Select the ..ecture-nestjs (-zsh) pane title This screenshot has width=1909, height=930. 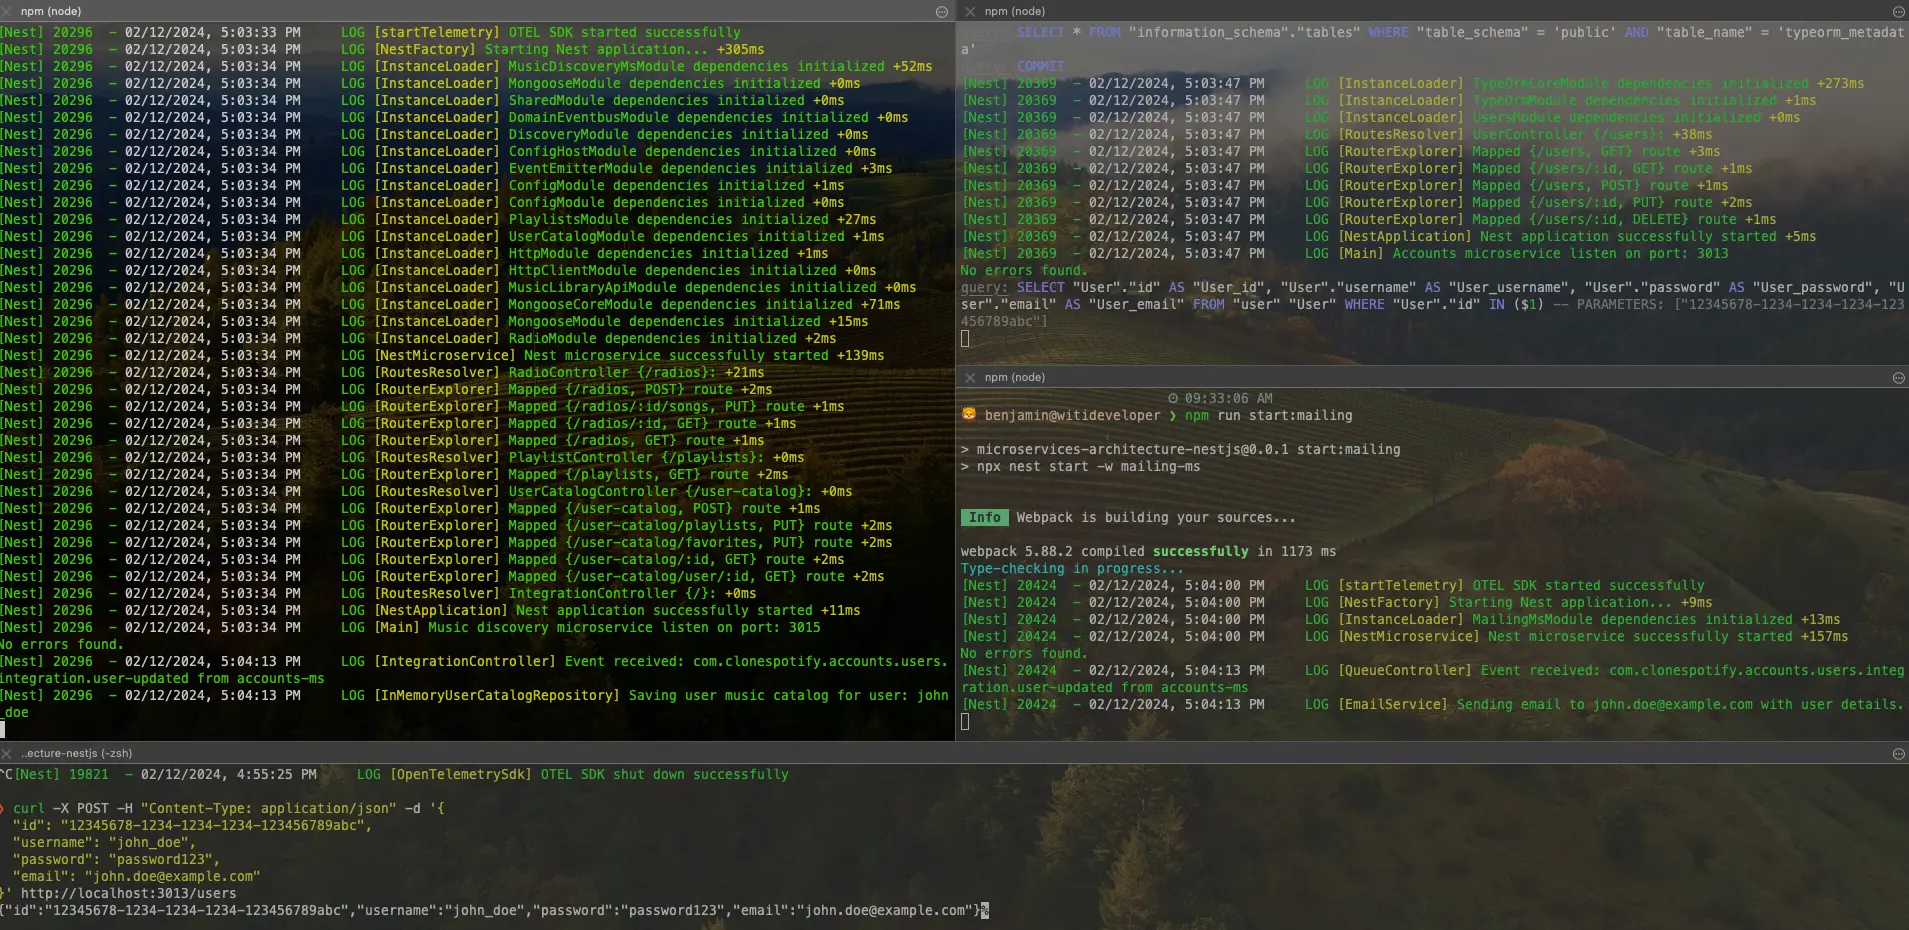(x=77, y=753)
